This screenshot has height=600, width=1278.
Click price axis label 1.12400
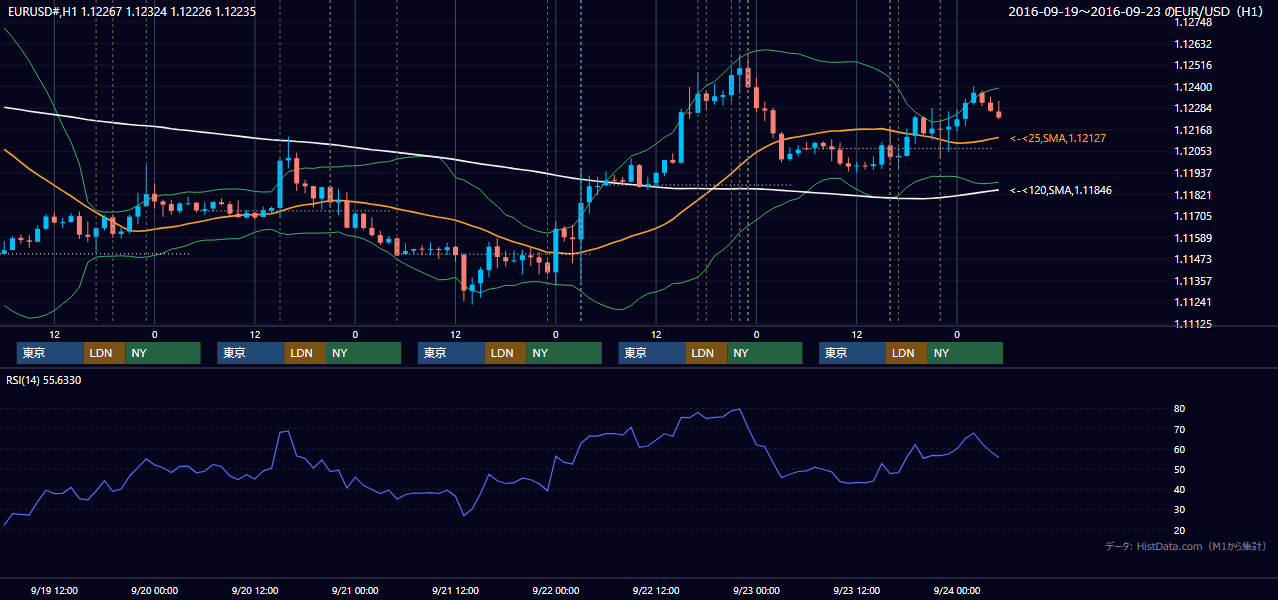click(1194, 87)
